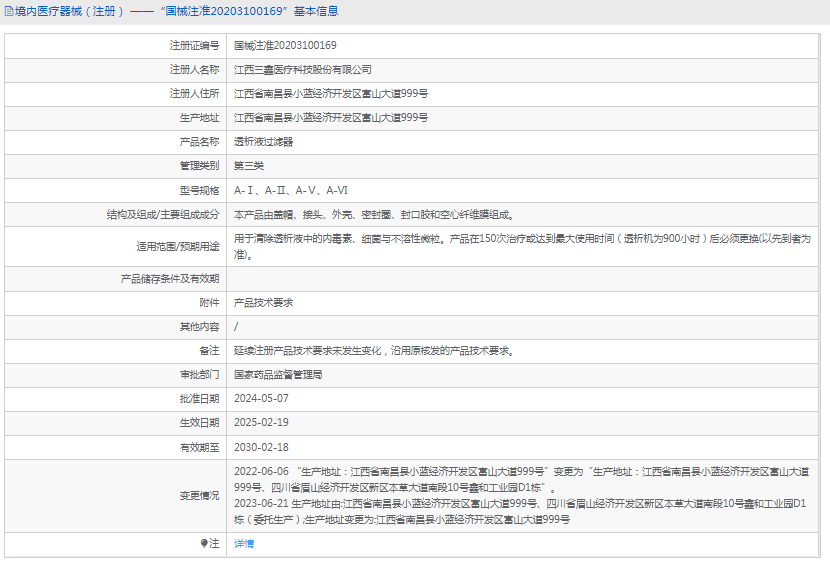Screen dimensions: 830x566
Task: Click the 产品储存条件及有效期 row label
Action: coord(170,279)
